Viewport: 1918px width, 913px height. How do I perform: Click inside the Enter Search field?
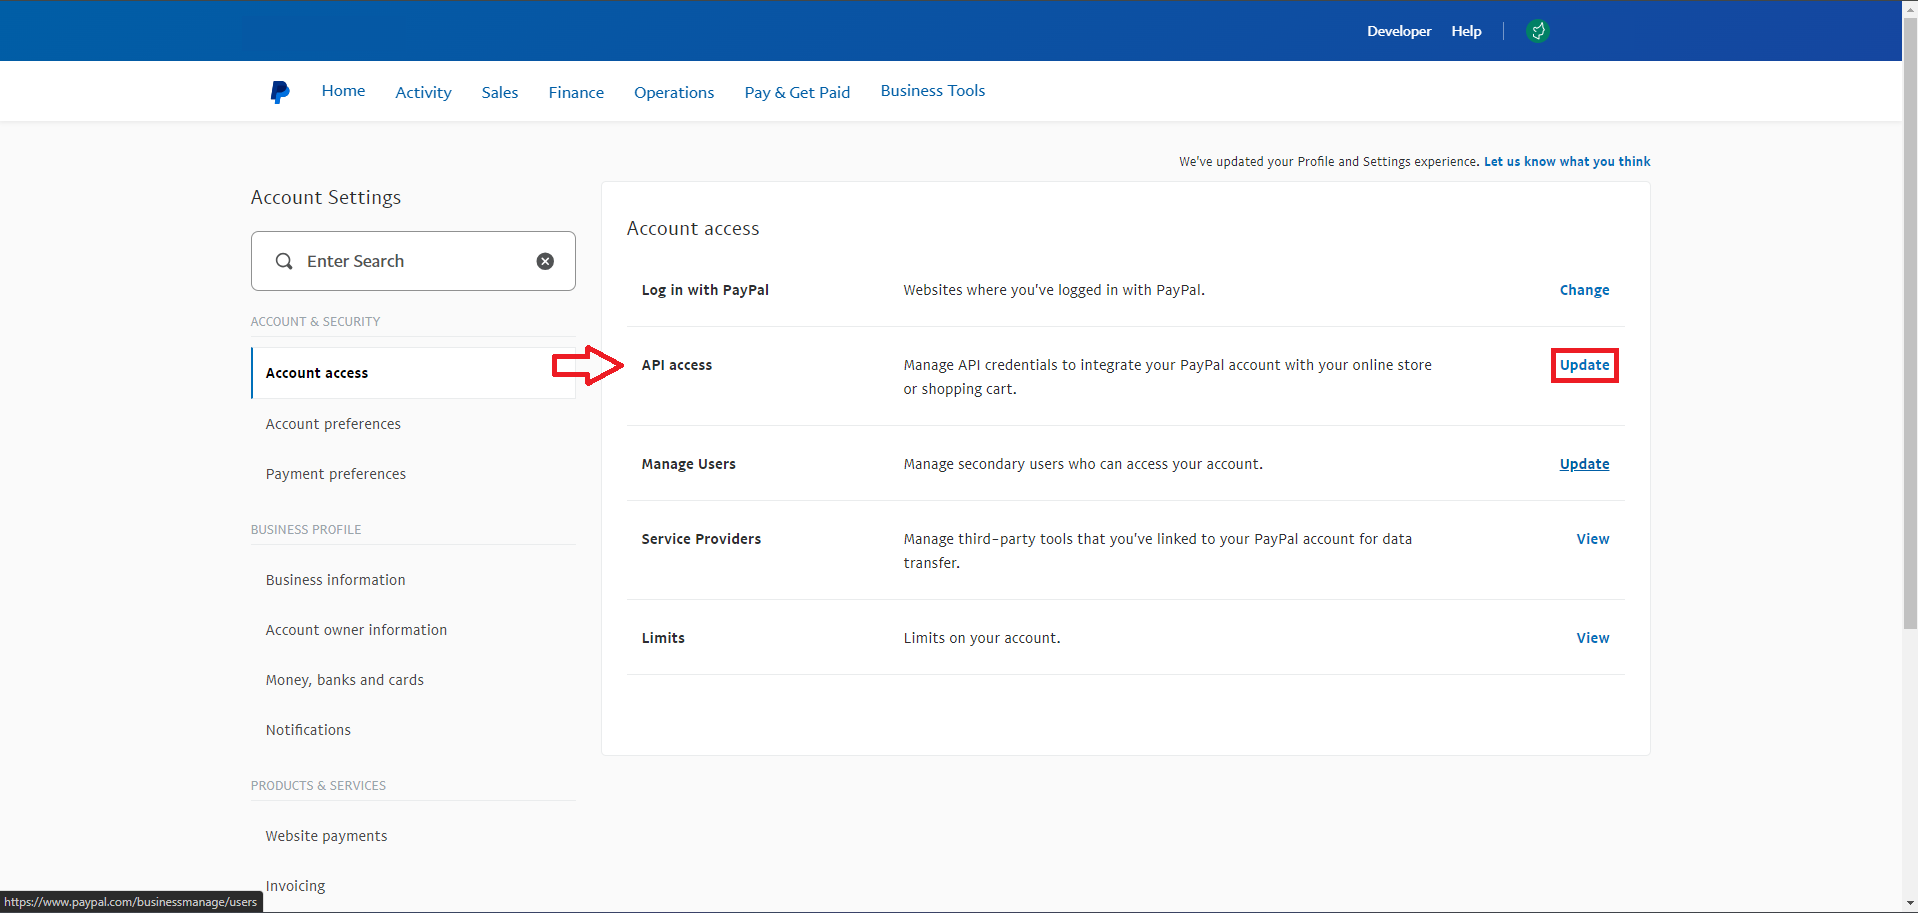tap(413, 261)
